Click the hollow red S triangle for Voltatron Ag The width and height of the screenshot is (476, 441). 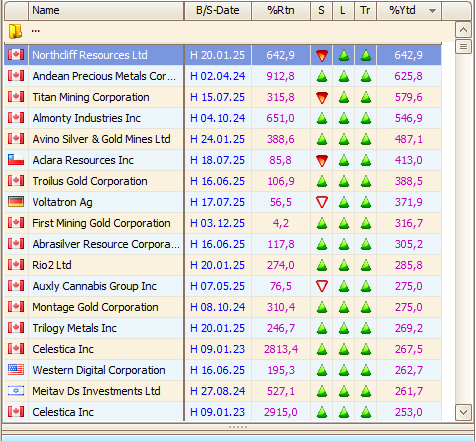(x=322, y=202)
